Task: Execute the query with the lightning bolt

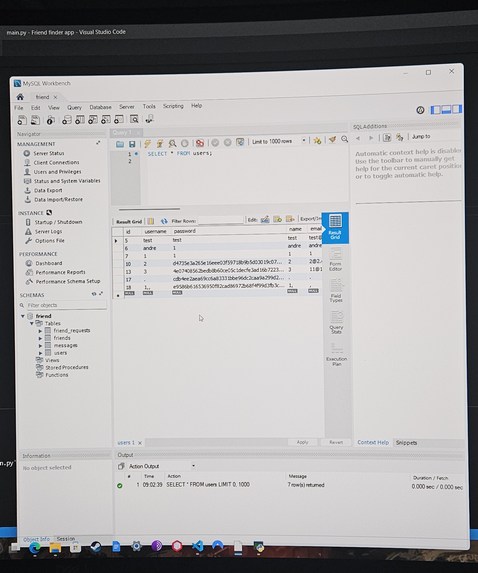Action: (147, 143)
